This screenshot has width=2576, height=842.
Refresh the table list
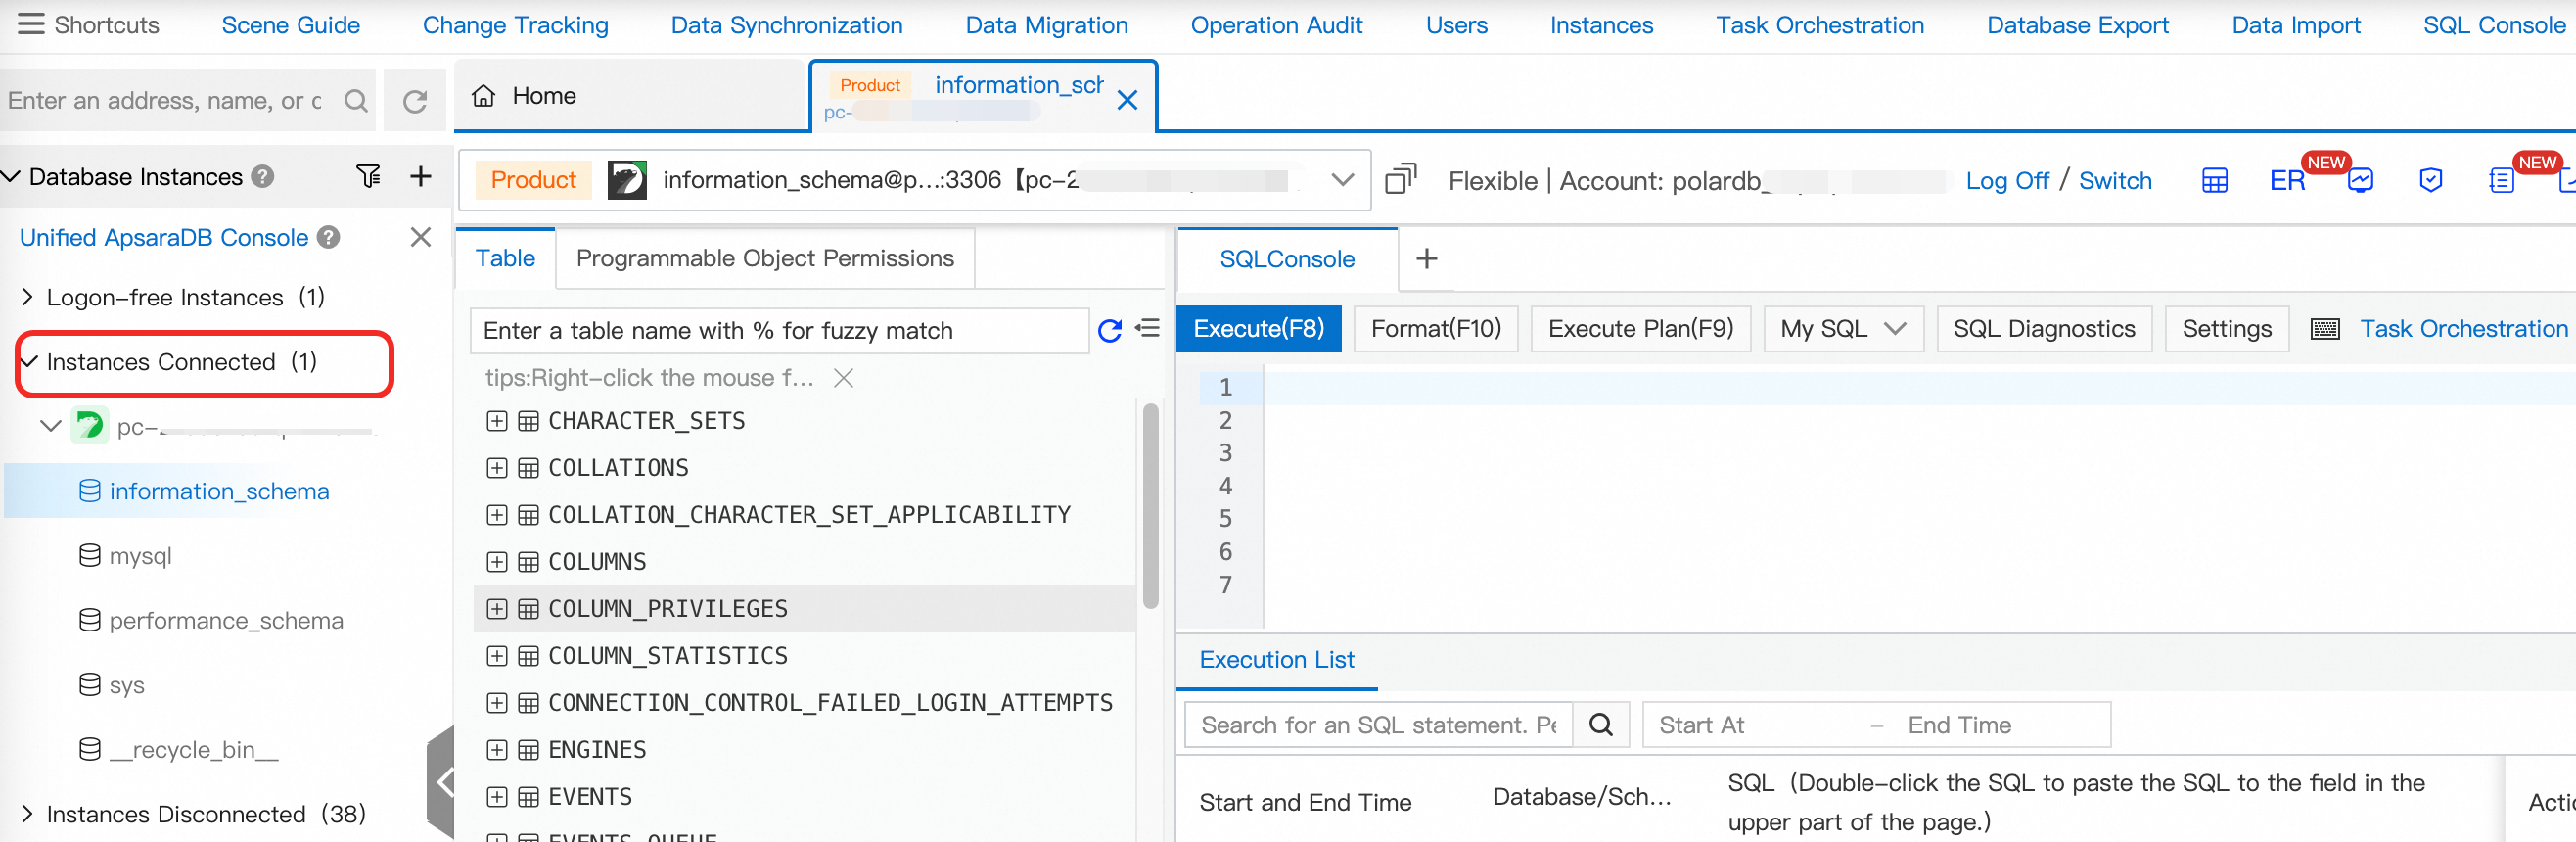[1109, 330]
